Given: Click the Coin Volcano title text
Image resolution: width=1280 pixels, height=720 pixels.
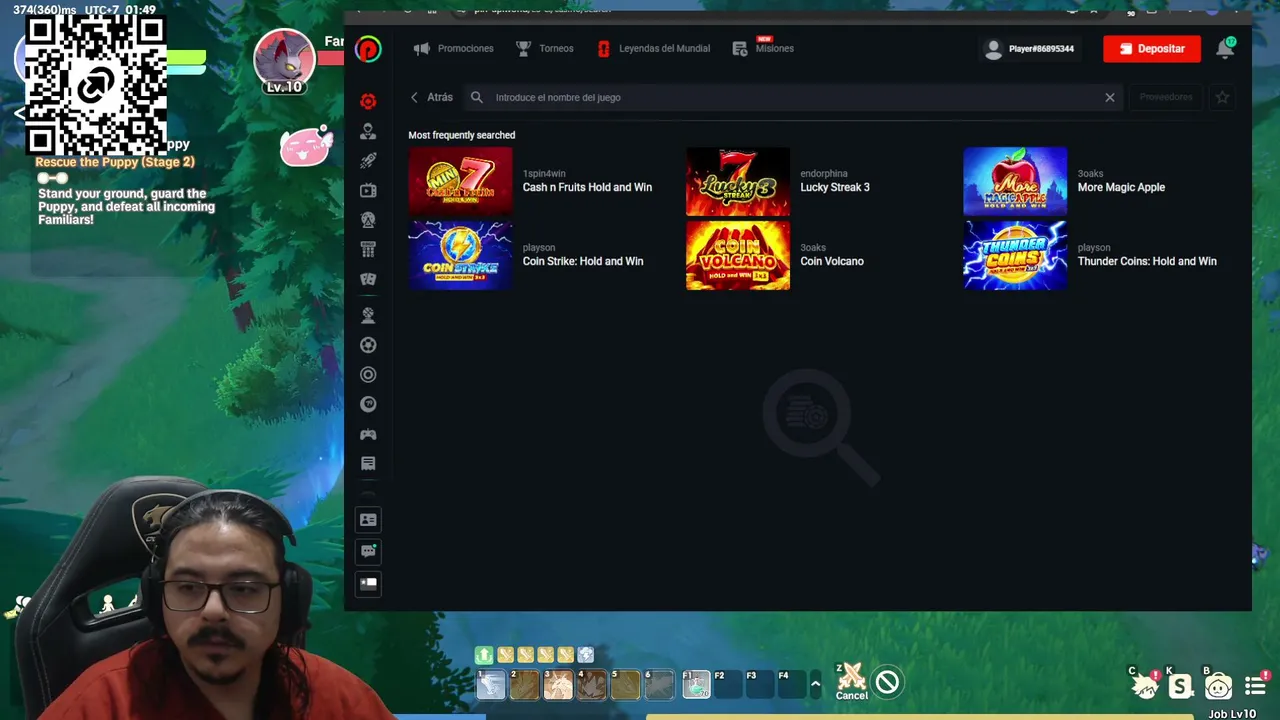Looking at the screenshot, I should coord(832,261).
